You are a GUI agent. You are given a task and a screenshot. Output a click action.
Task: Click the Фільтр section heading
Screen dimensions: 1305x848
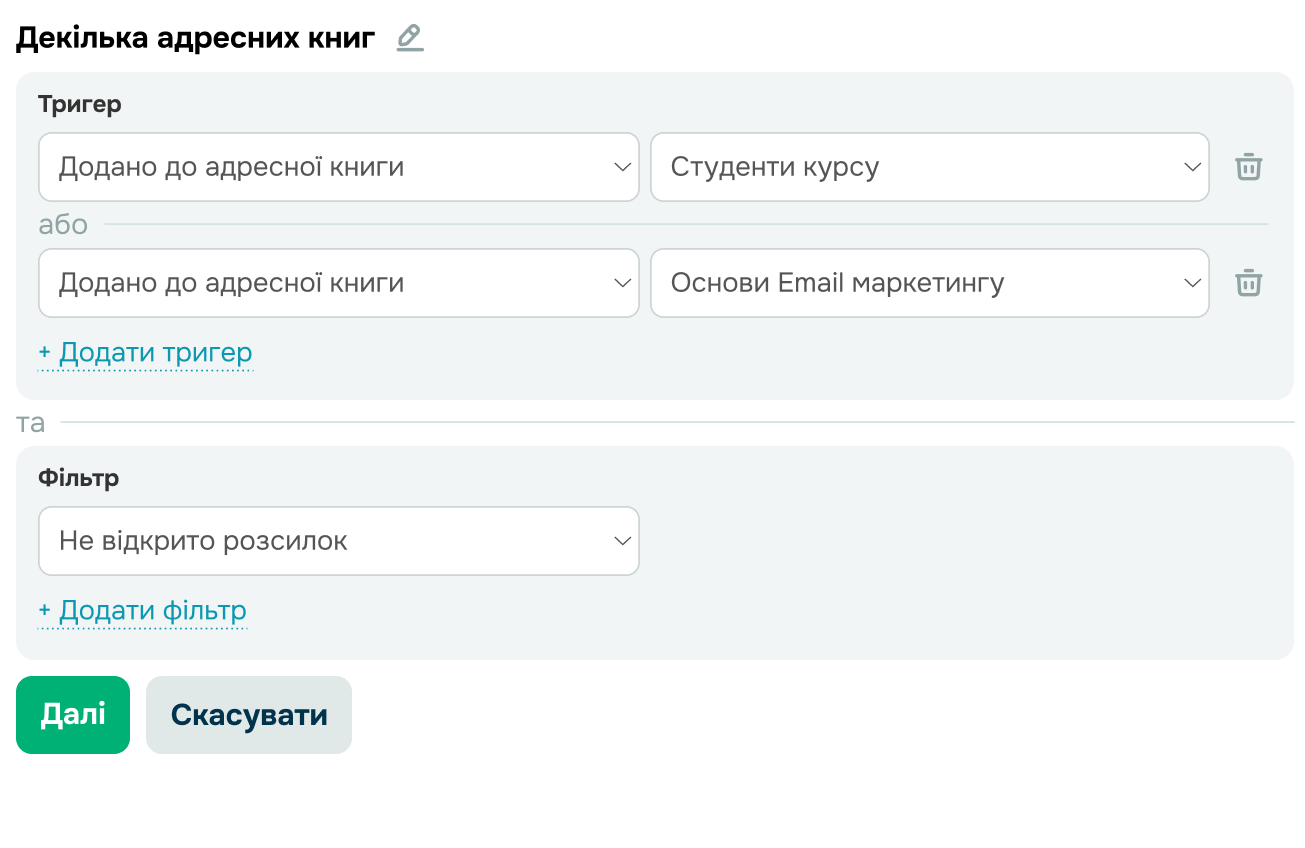coord(79,478)
